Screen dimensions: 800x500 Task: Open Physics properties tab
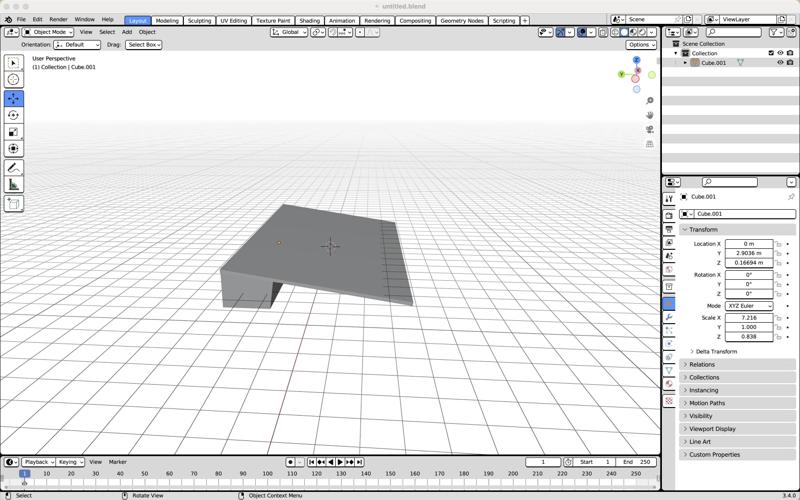tap(669, 344)
